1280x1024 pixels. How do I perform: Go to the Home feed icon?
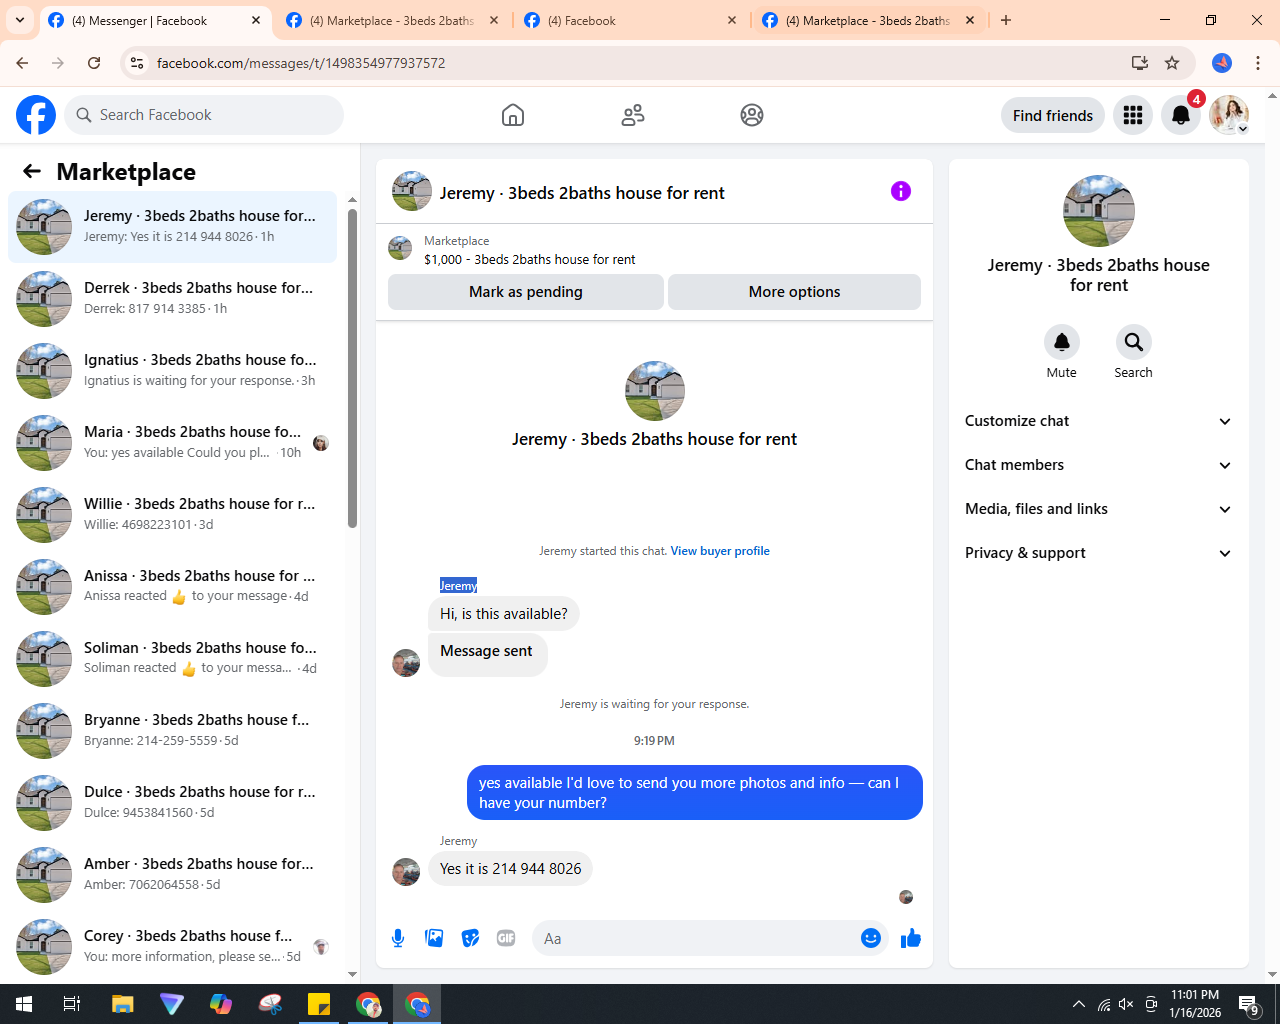click(x=513, y=115)
